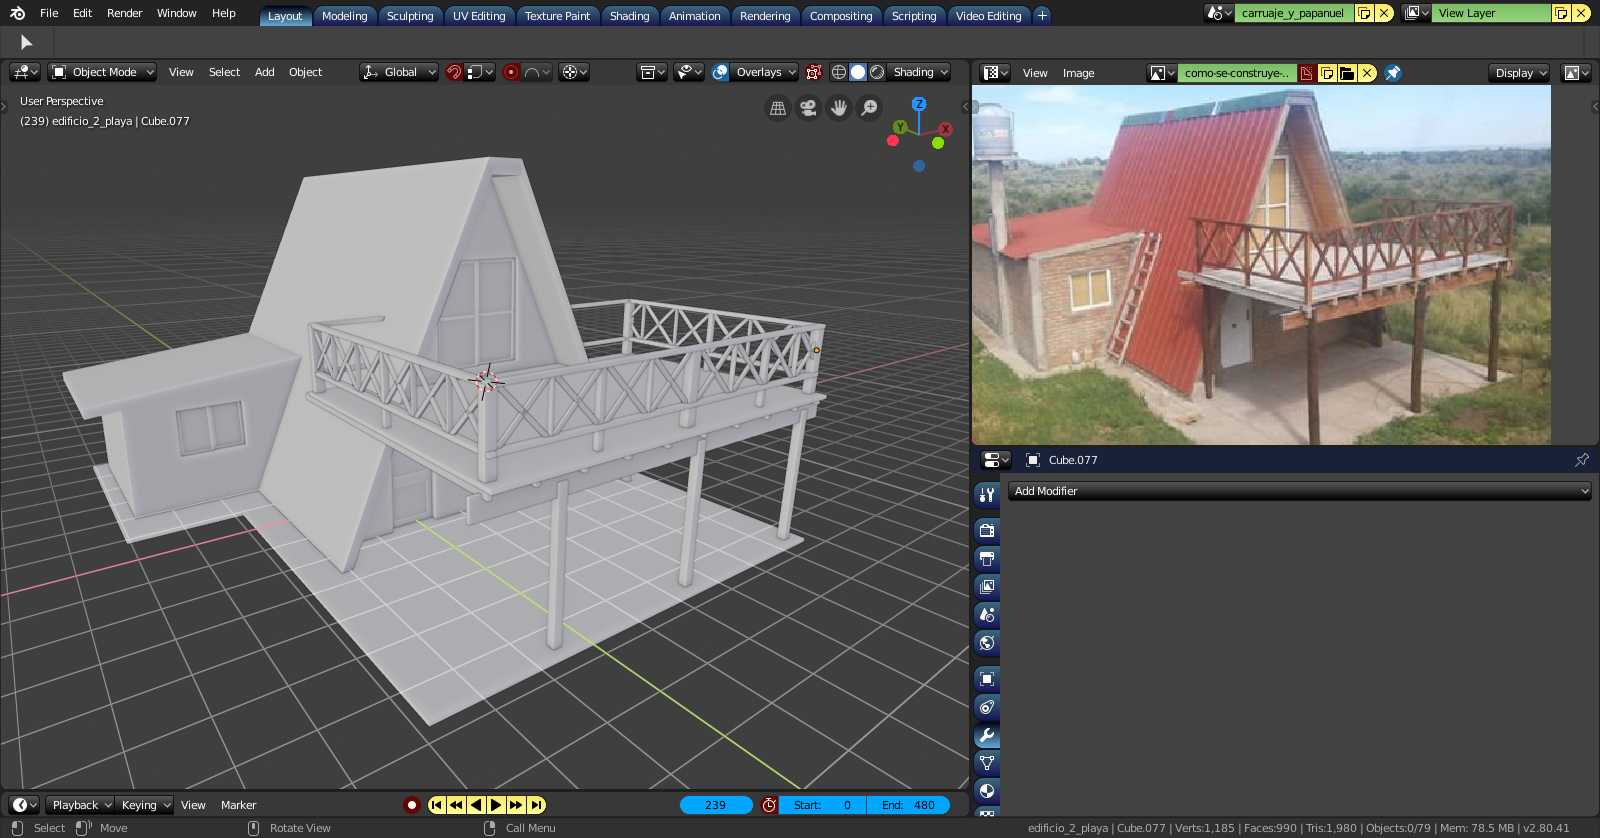Toggle X-ray mode
The height and width of the screenshot is (838, 1600).
pyautogui.click(x=814, y=72)
